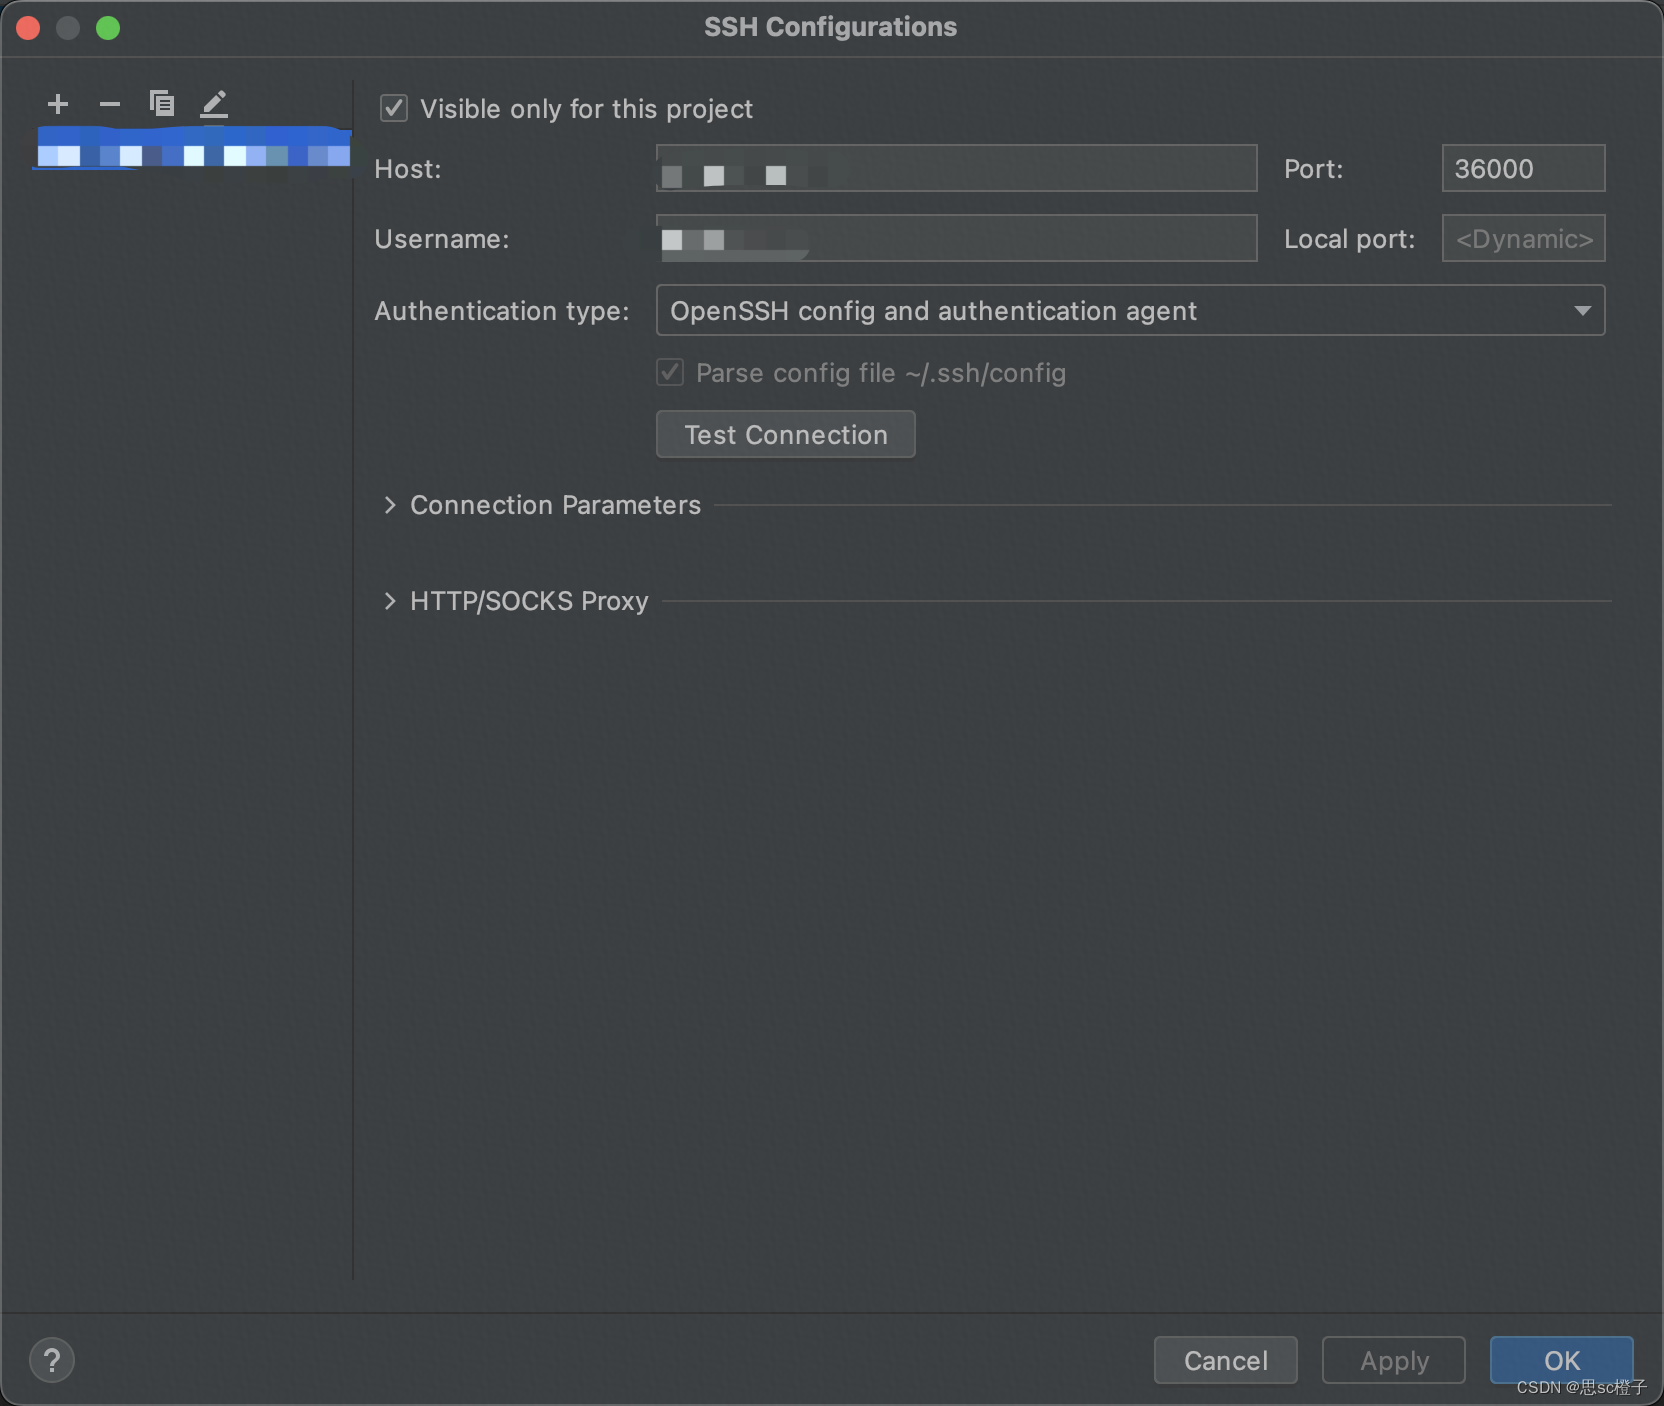Toggle Visible only for this project checkbox
This screenshot has height=1406, width=1664.
coord(394,108)
